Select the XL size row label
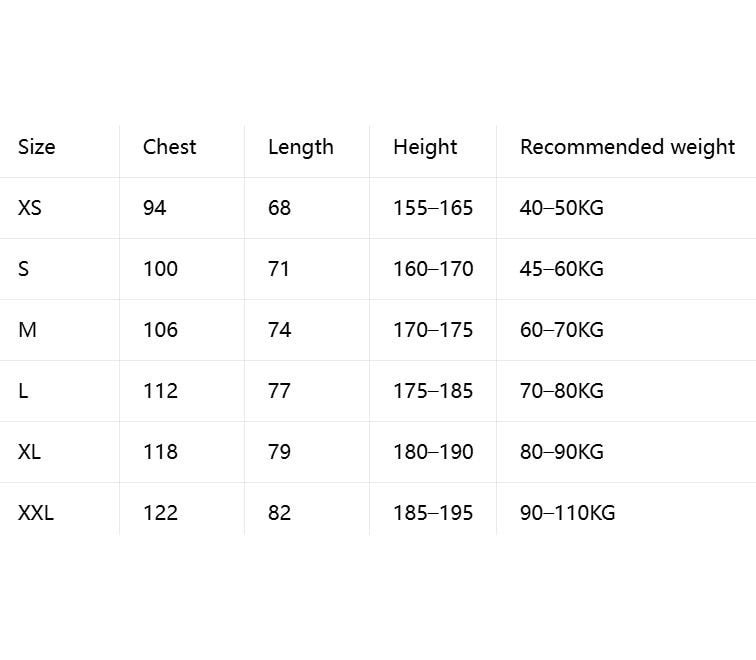This screenshot has width=756, height=660. pyautogui.click(x=29, y=452)
